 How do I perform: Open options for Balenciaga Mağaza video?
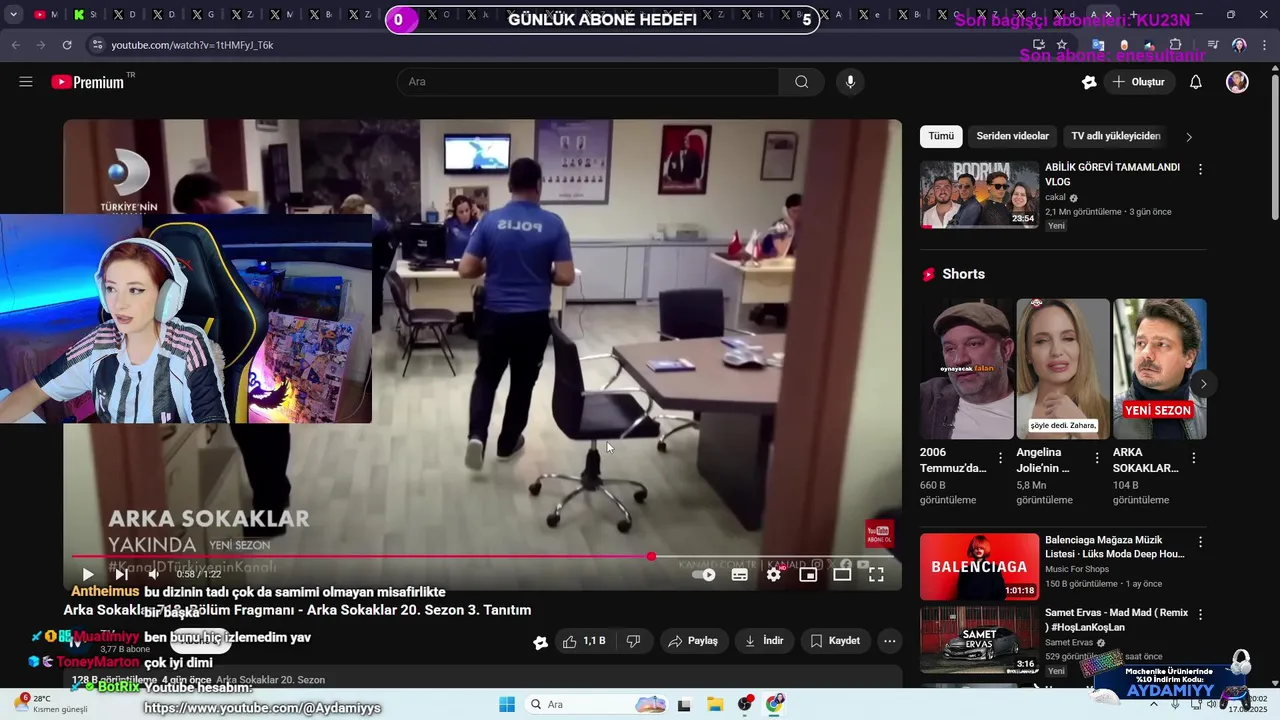tap(1200, 542)
